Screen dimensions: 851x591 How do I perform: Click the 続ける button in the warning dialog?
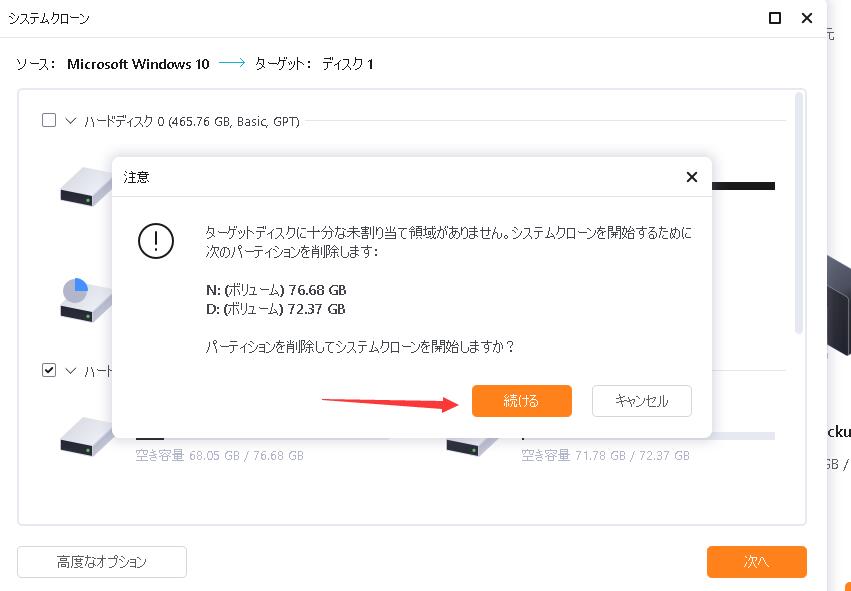point(521,401)
